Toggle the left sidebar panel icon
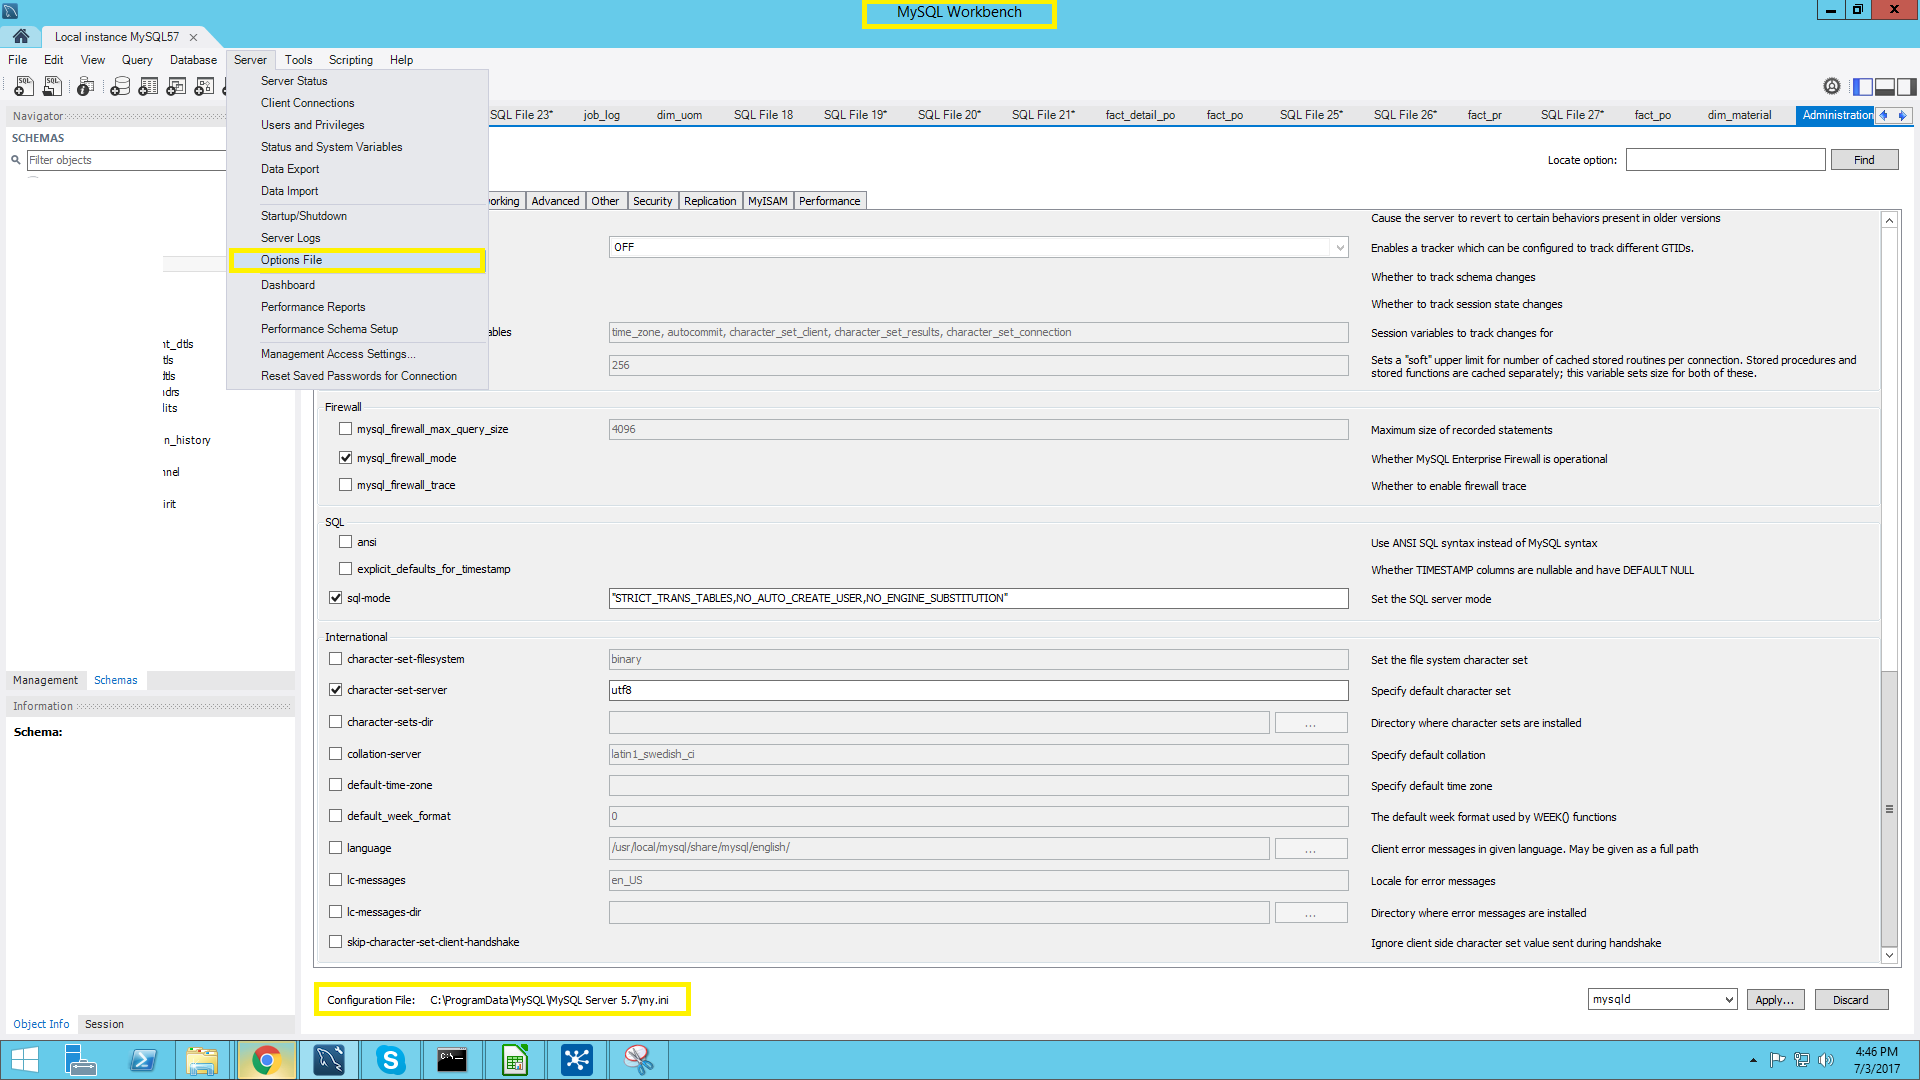This screenshot has width=1920, height=1080. click(x=1862, y=87)
